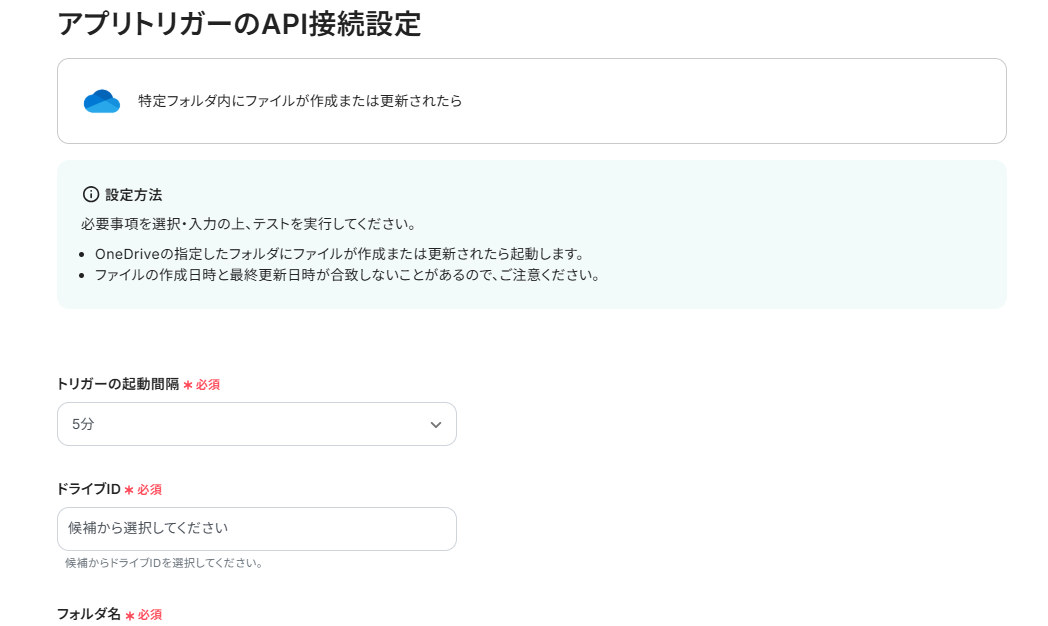Viewport: 1048px width, 626px height.
Task: Click the アプリトリガーのAPI接続設定 page heading
Action: [x=239, y=24]
